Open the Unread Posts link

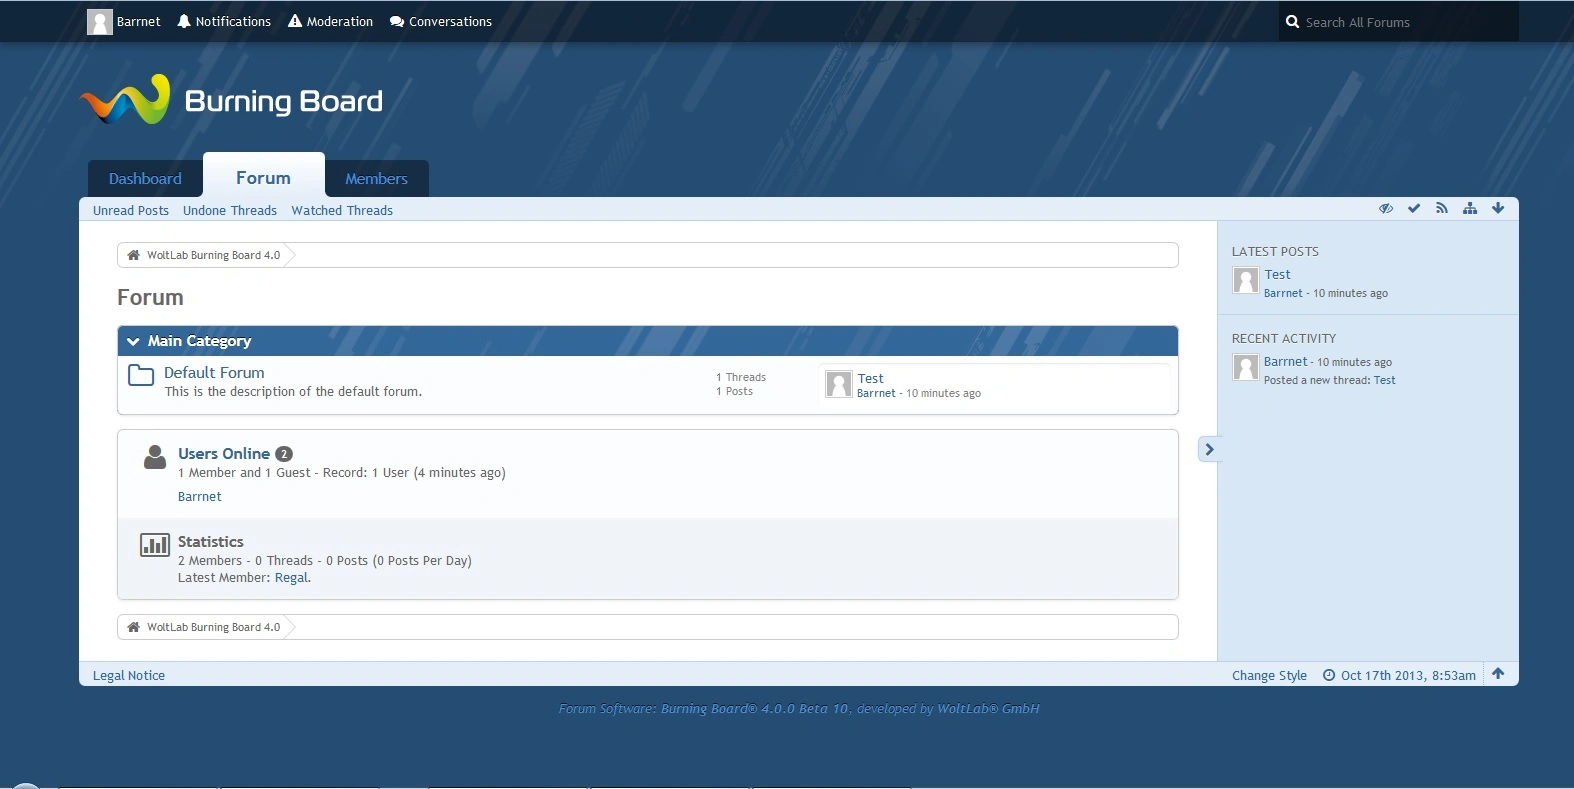(x=131, y=210)
